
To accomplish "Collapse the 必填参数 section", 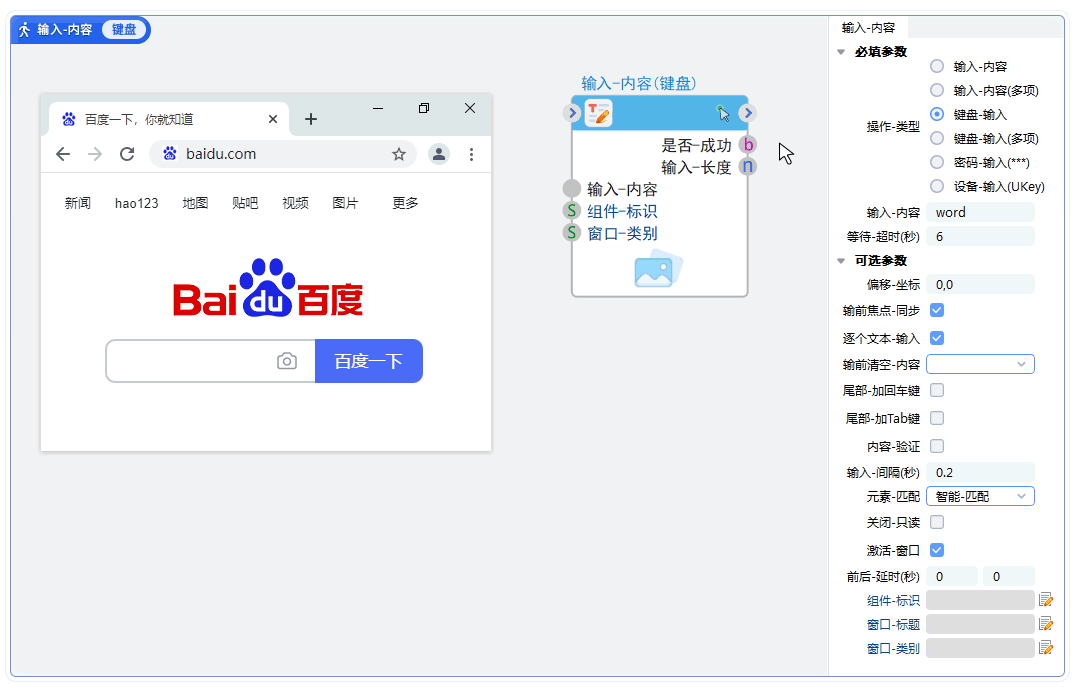I will (841, 52).
